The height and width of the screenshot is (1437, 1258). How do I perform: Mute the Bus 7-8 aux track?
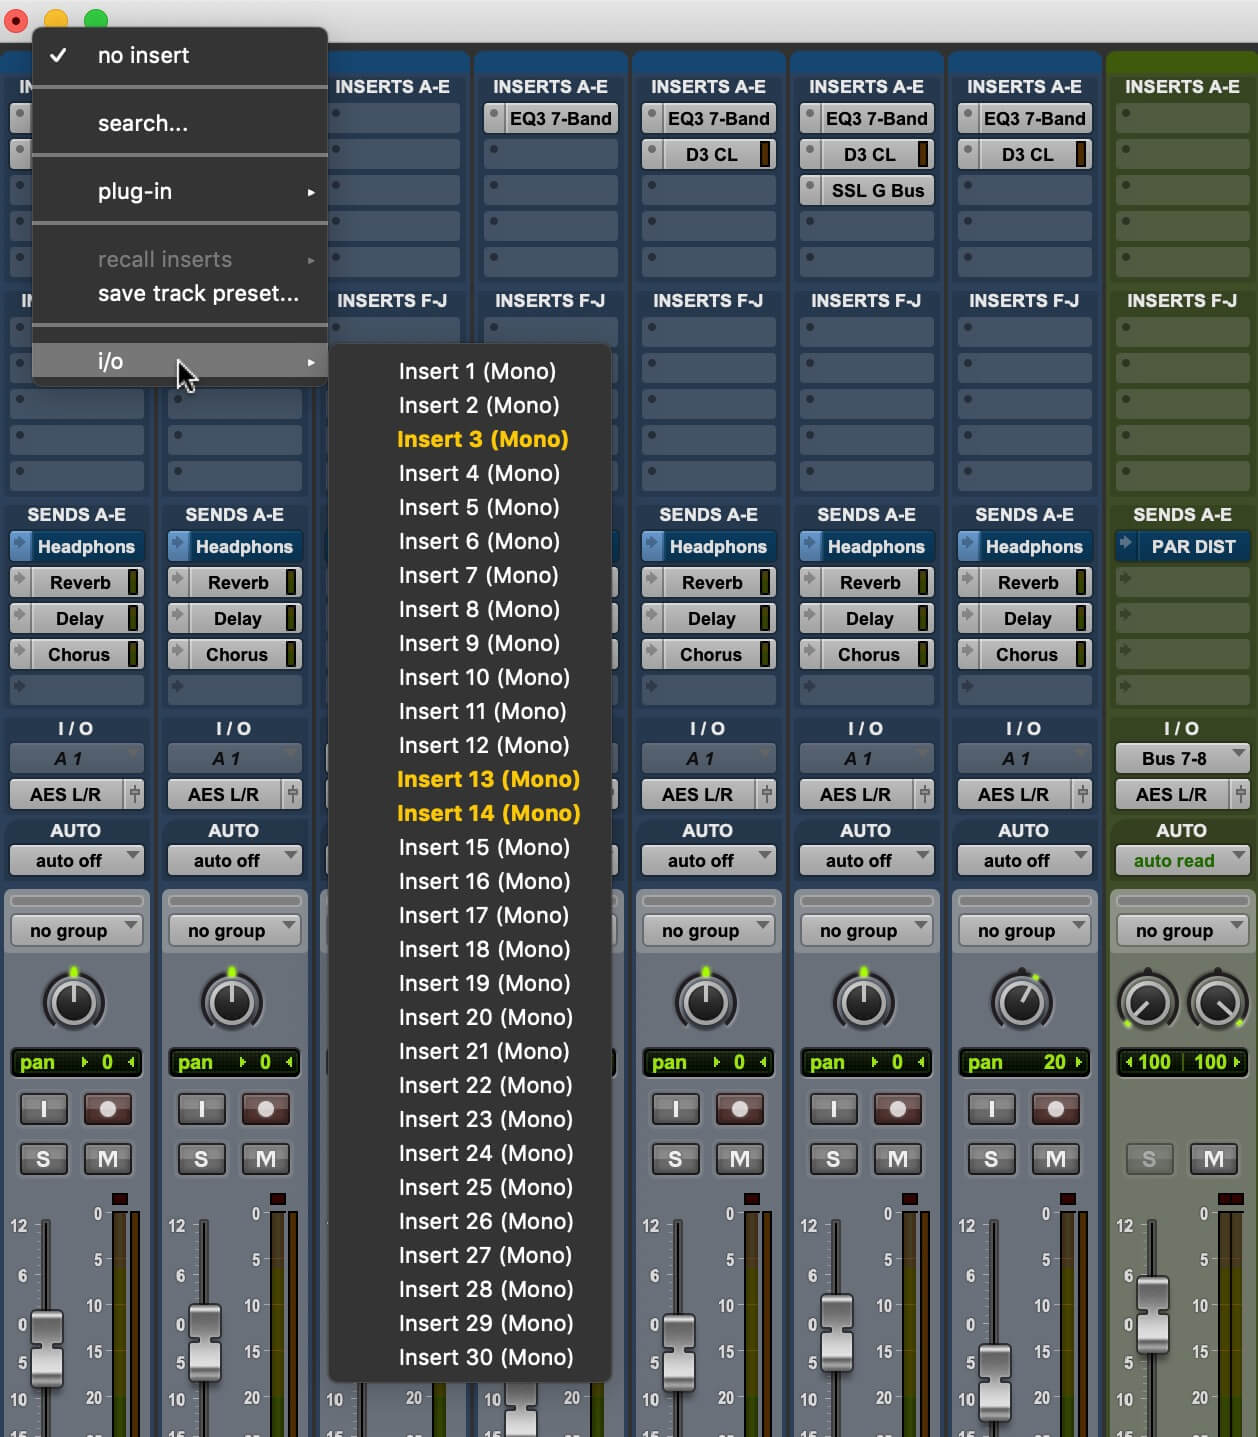[x=1213, y=1158]
